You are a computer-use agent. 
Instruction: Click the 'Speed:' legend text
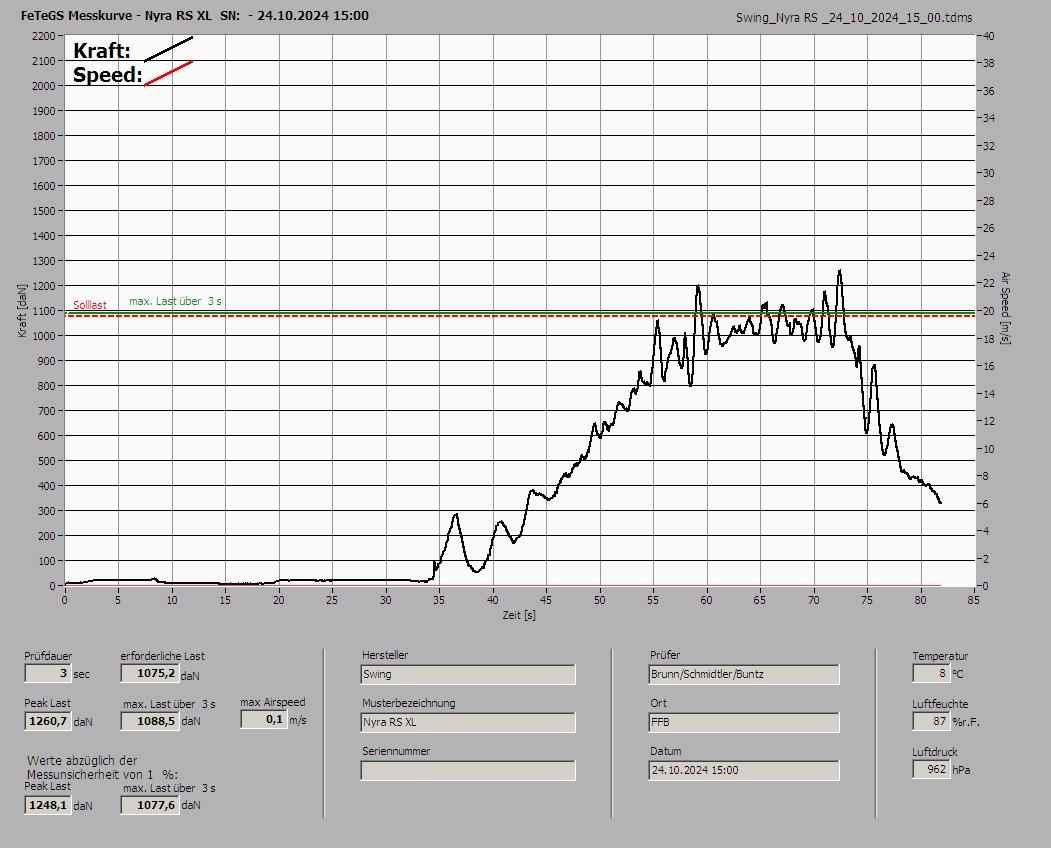point(108,75)
